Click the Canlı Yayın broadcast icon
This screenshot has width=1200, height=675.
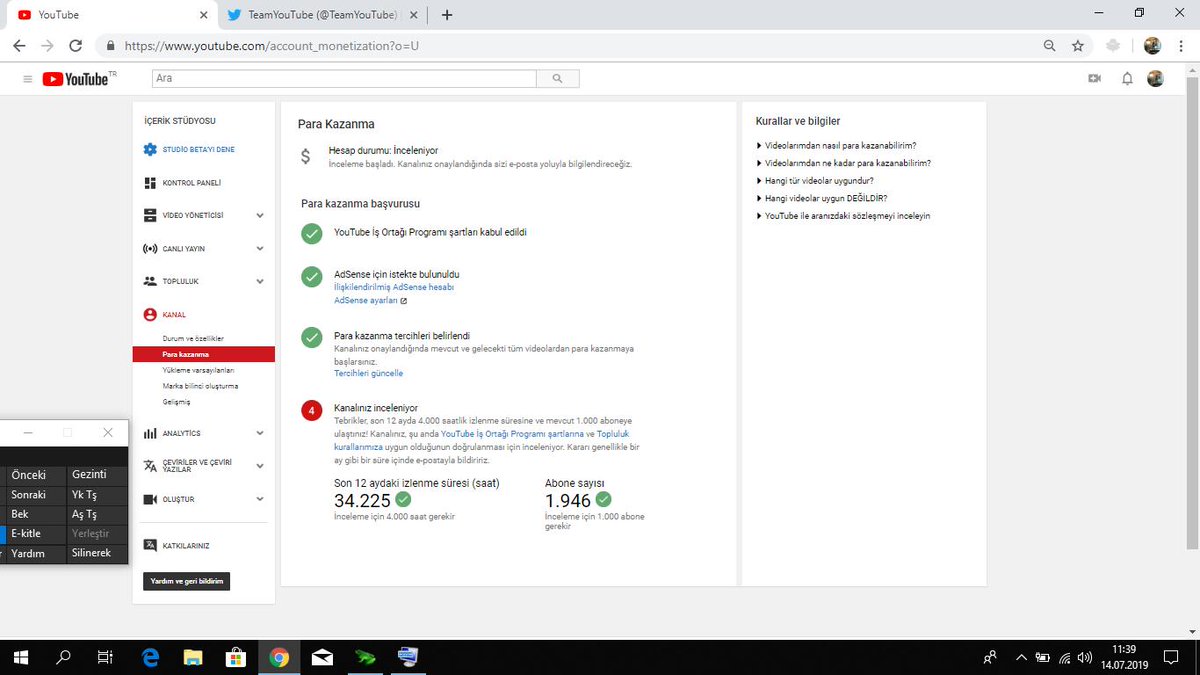click(150, 248)
